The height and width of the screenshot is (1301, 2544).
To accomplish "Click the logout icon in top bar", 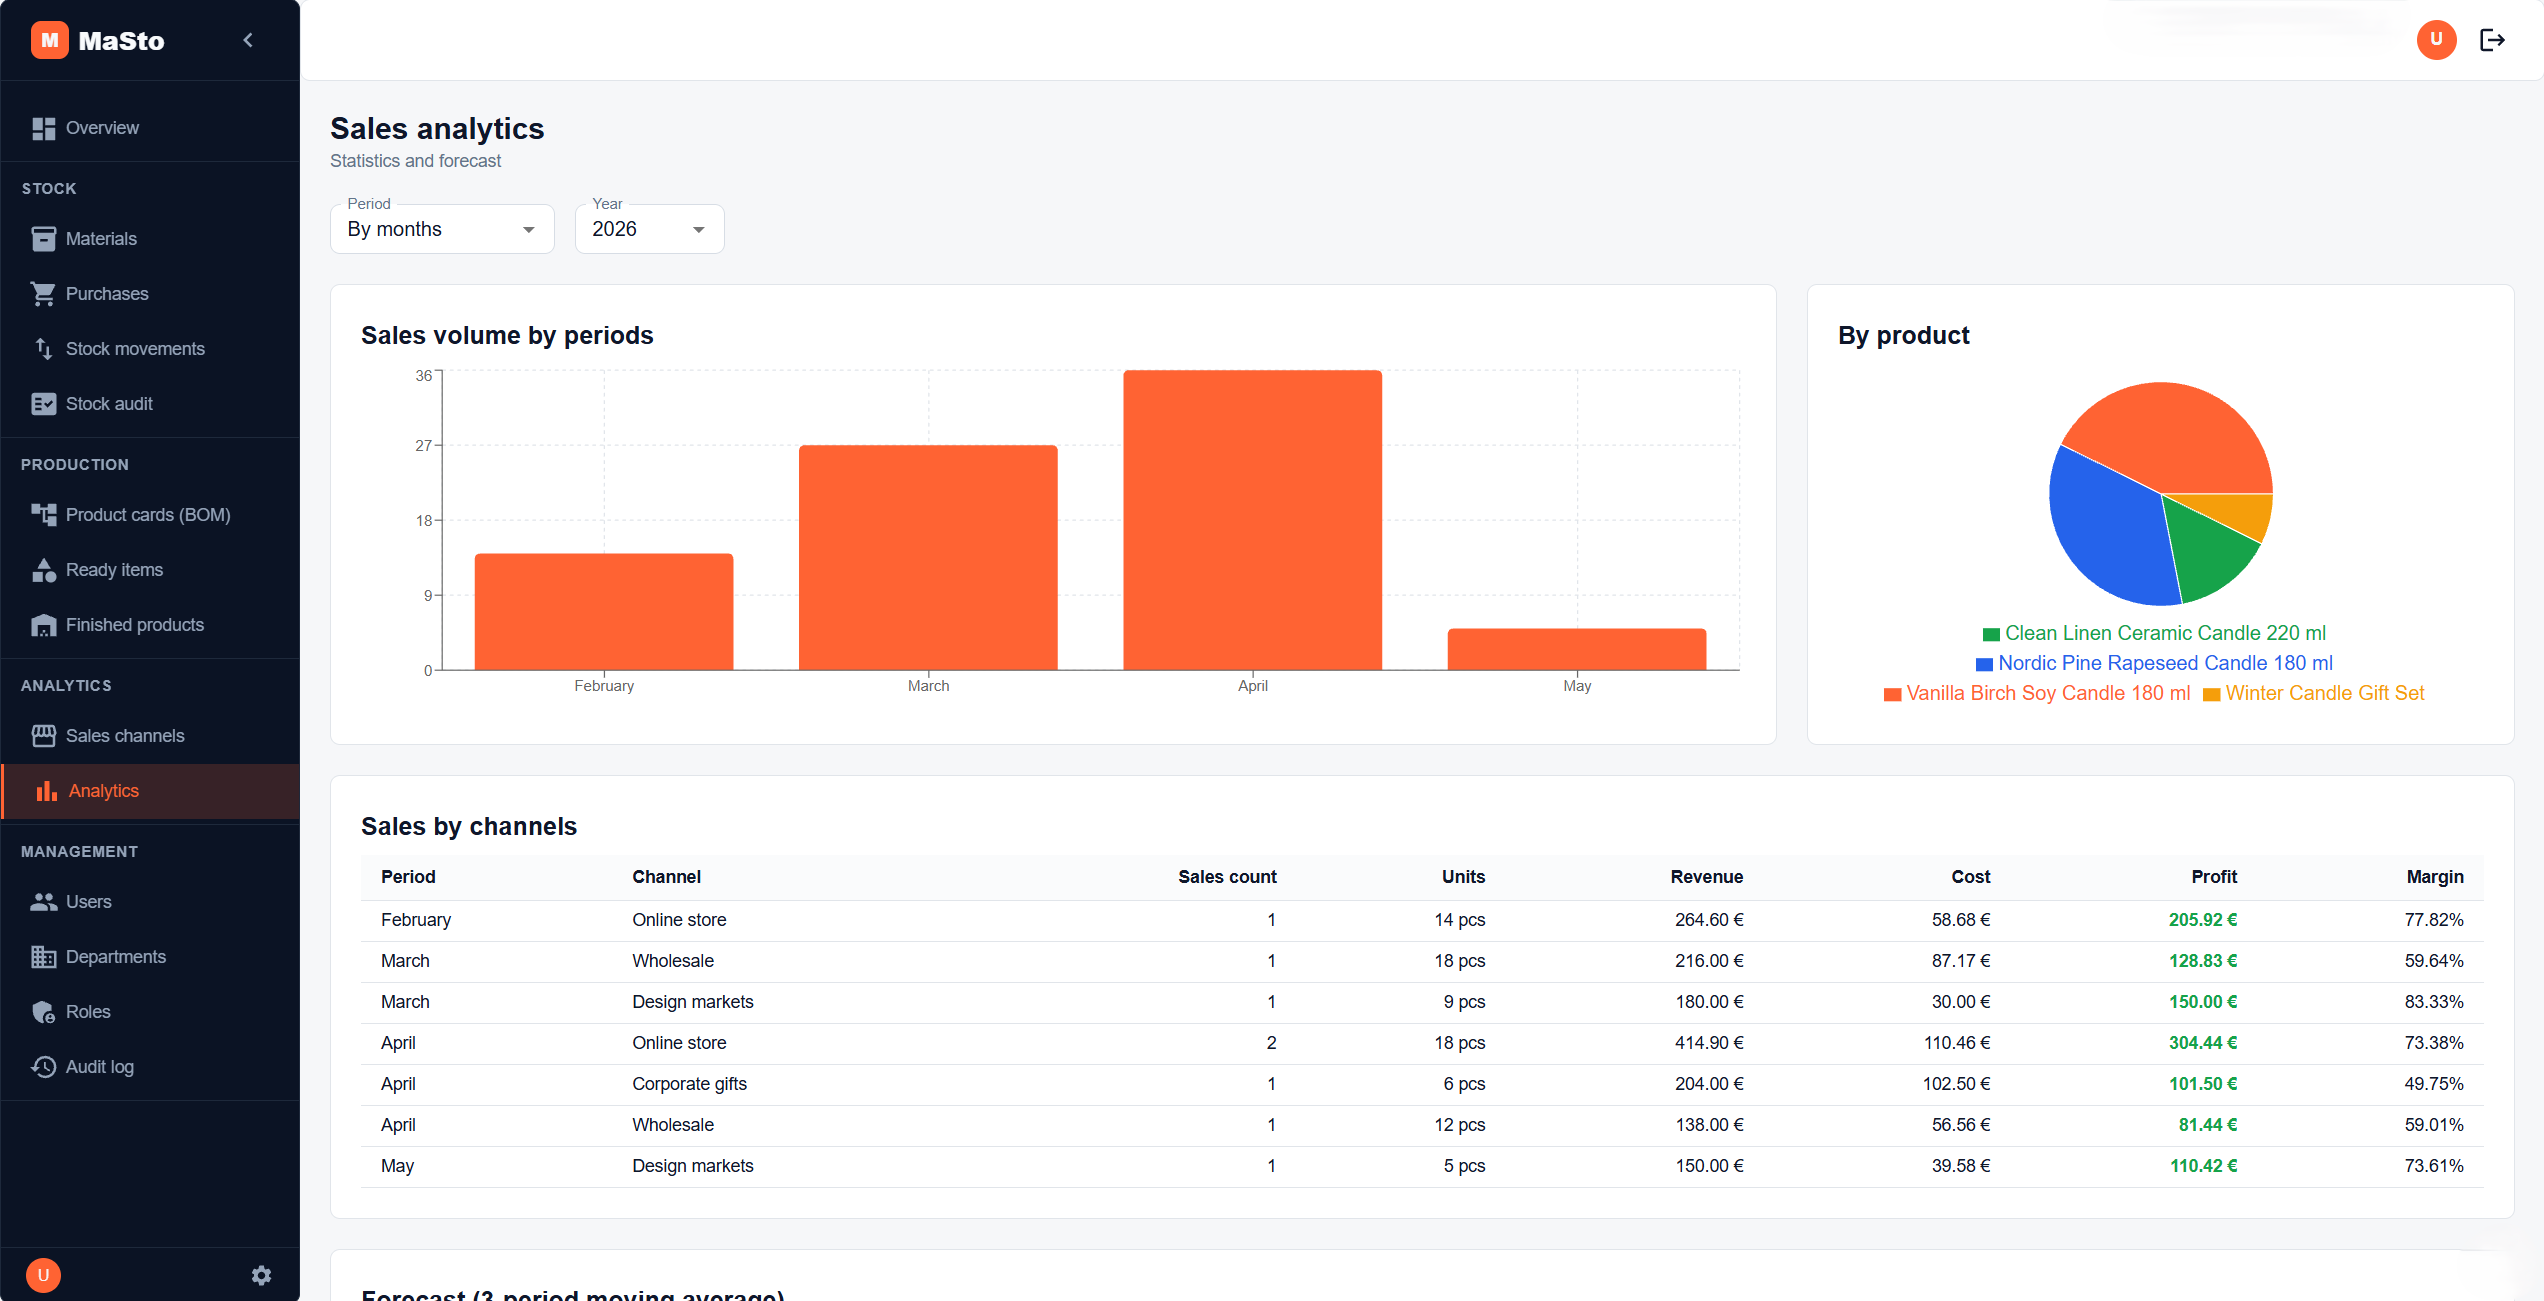I will tap(2492, 40).
